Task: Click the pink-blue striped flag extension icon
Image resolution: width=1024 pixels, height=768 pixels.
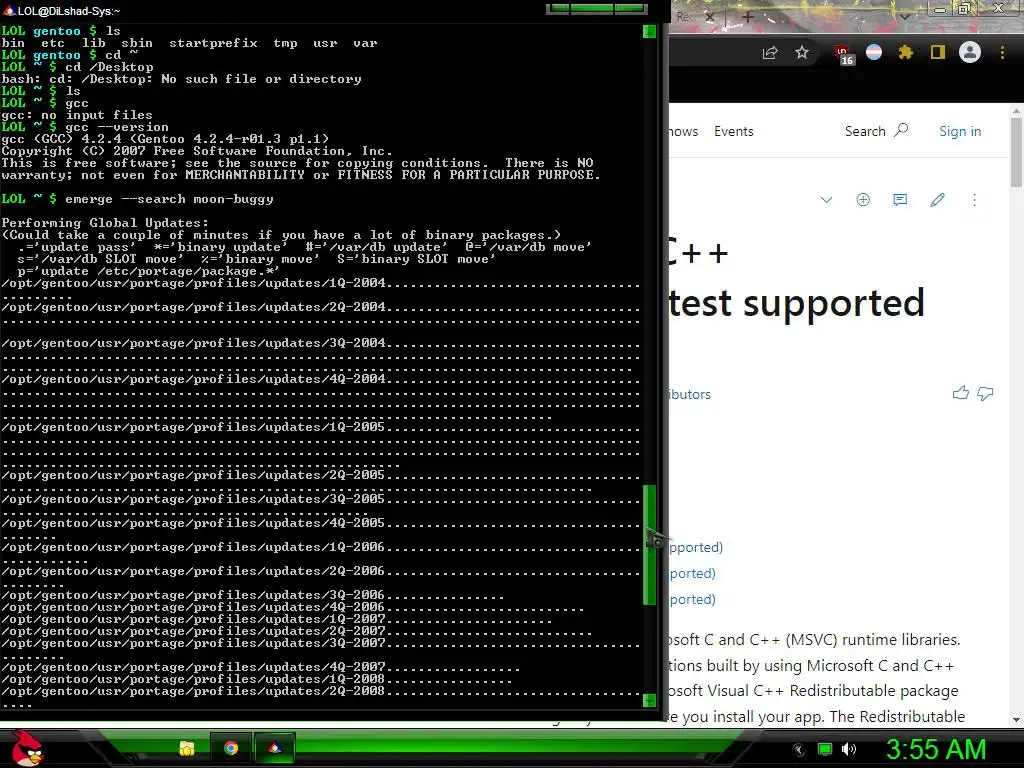Action: coord(874,53)
